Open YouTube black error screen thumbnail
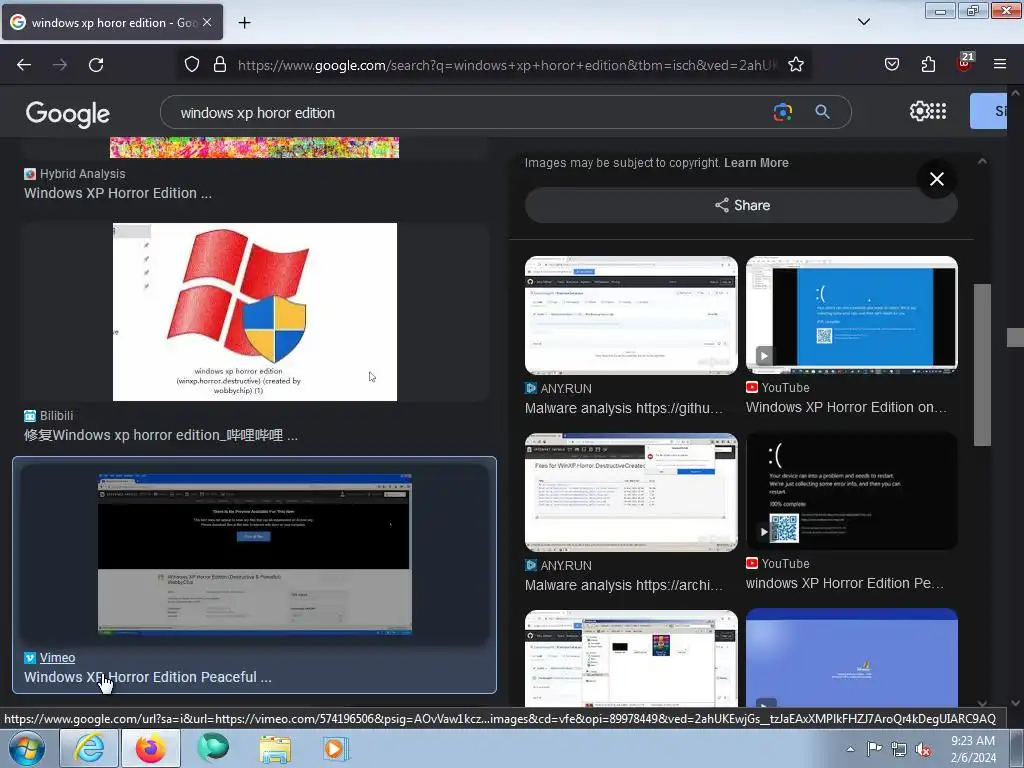Screen dimensions: 1024x768 click(852, 491)
